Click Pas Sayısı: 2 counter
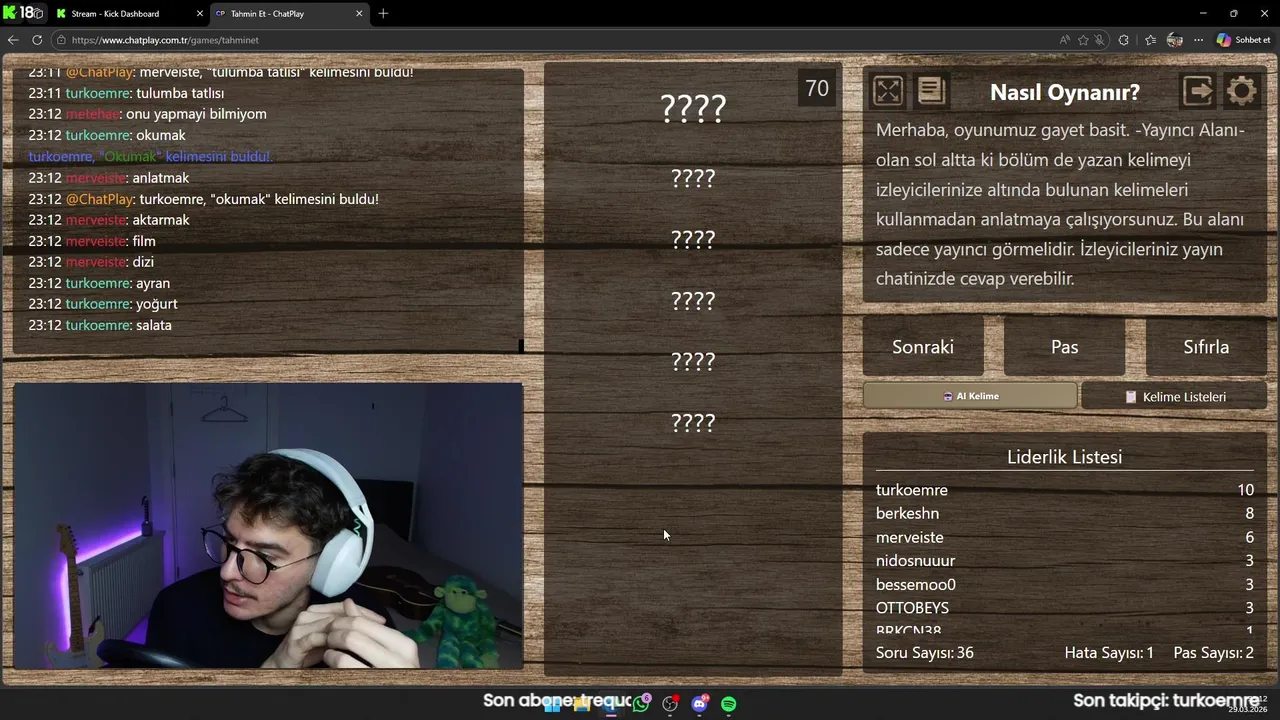Viewport: 1280px width, 720px height. [x=1213, y=653]
